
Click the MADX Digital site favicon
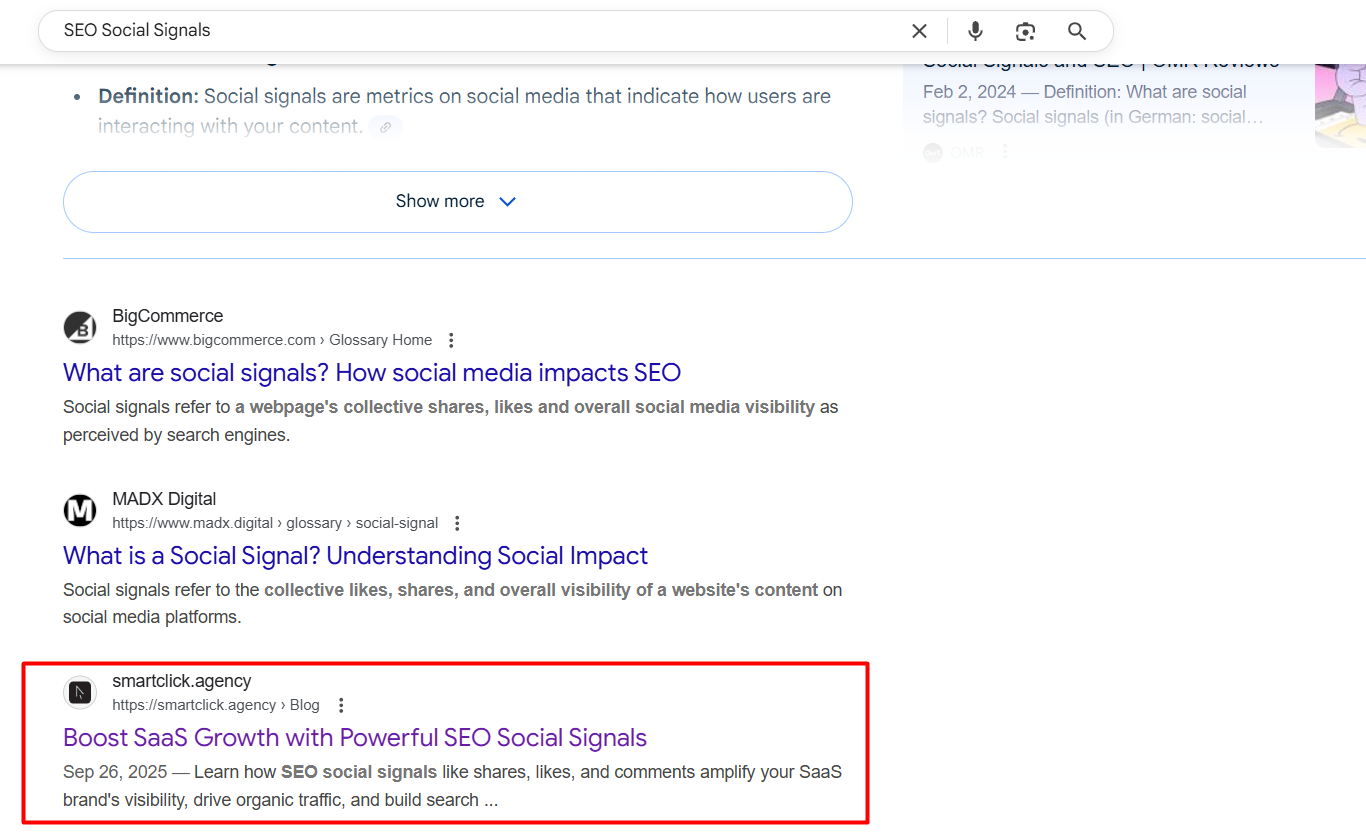pyautogui.click(x=80, y=511)
